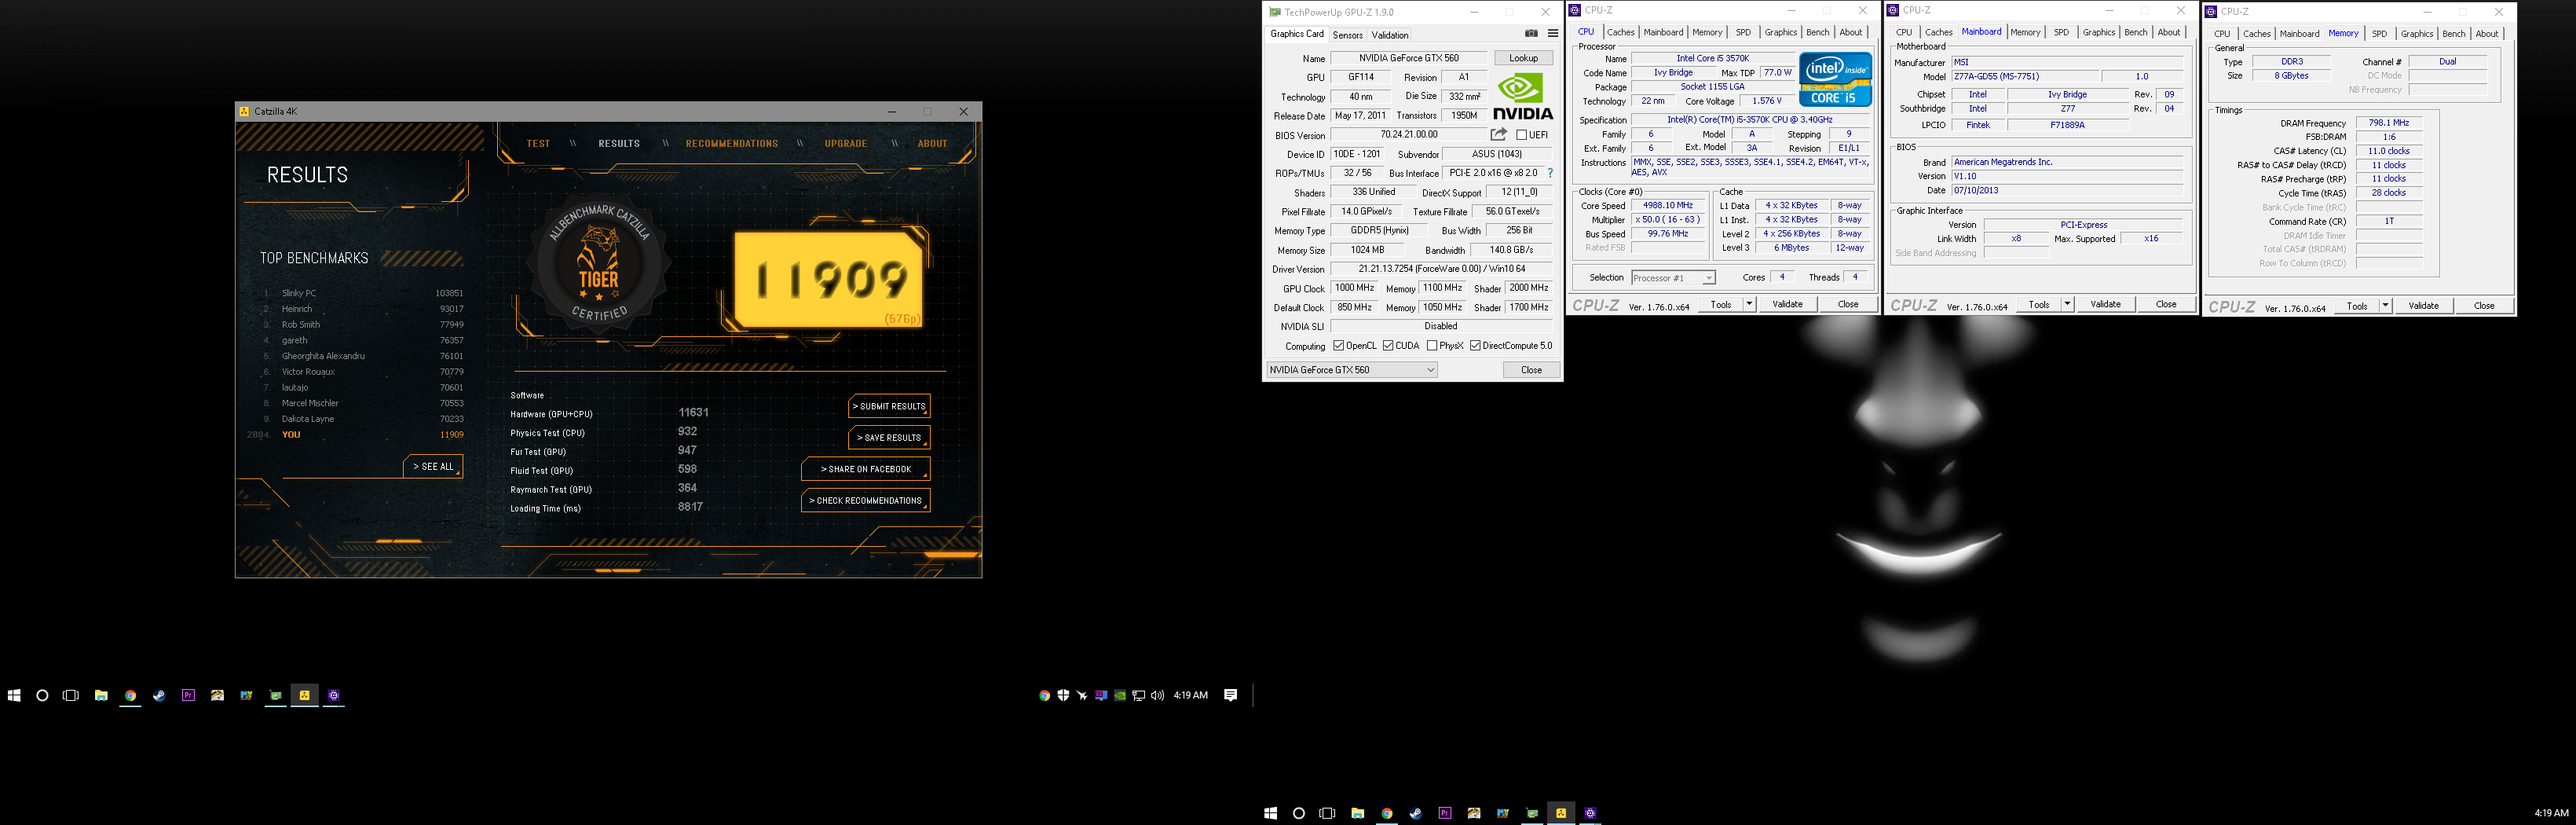This screenshot has width=2576, height=825.
Task: Click SAVE RESULTS in Catzilla
Action: coord(889,438)
